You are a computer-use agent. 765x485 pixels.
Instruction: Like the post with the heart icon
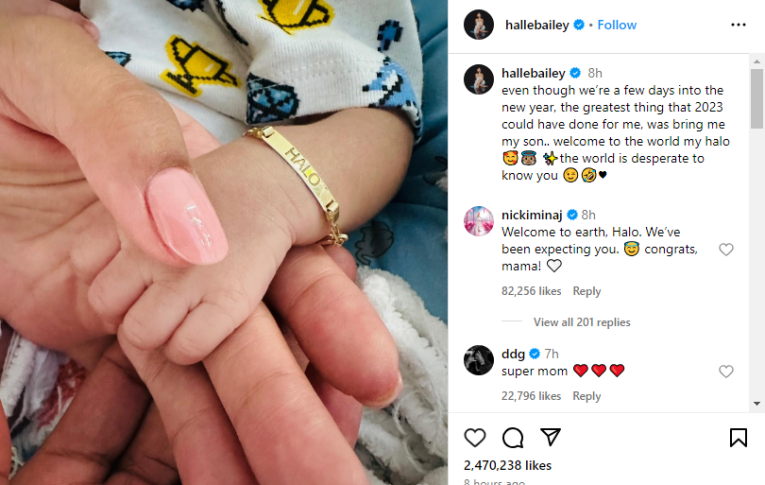(x=475, y=438)
